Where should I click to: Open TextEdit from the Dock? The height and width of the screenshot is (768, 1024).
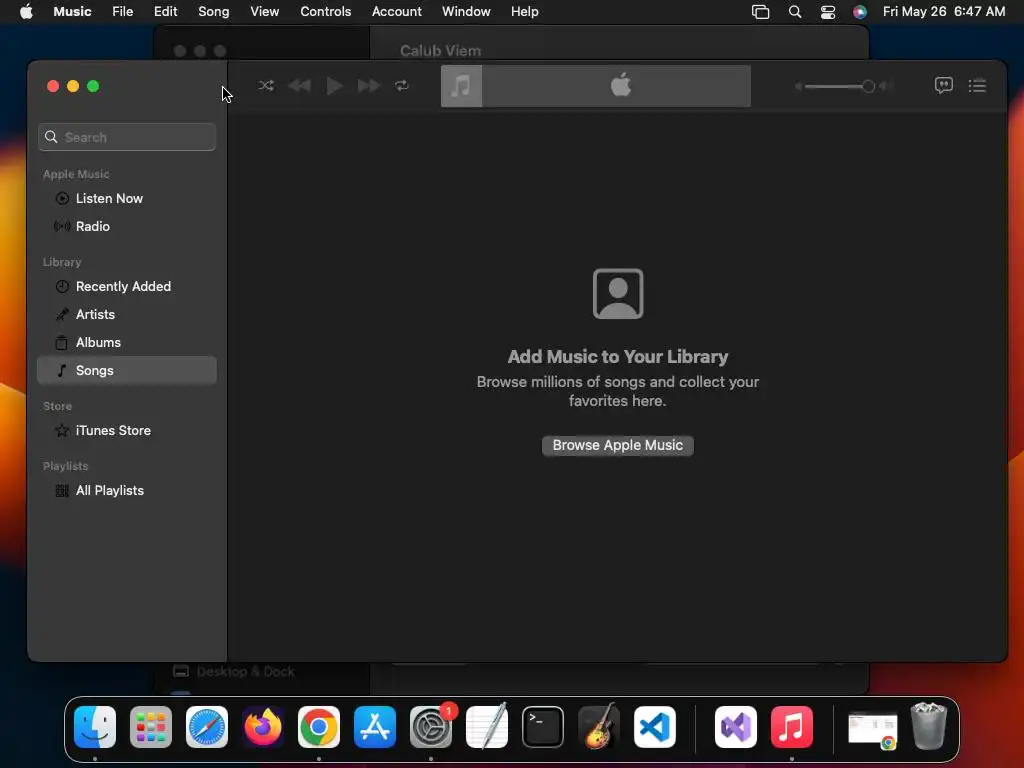[487, 727]
